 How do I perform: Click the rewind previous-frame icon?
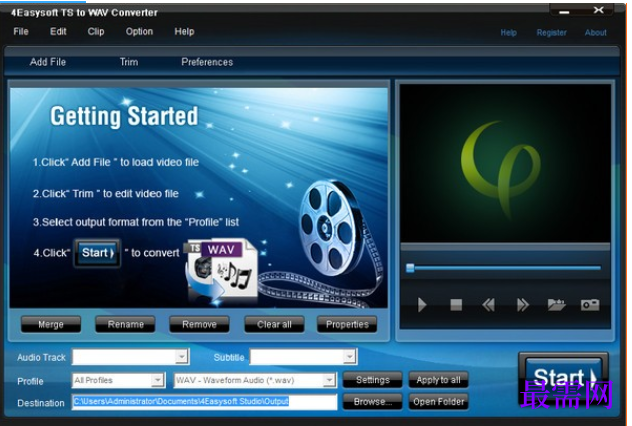489,305
